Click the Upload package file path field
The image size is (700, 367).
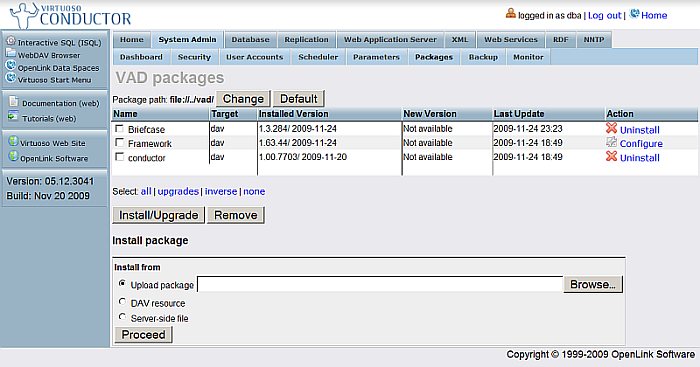380,284
